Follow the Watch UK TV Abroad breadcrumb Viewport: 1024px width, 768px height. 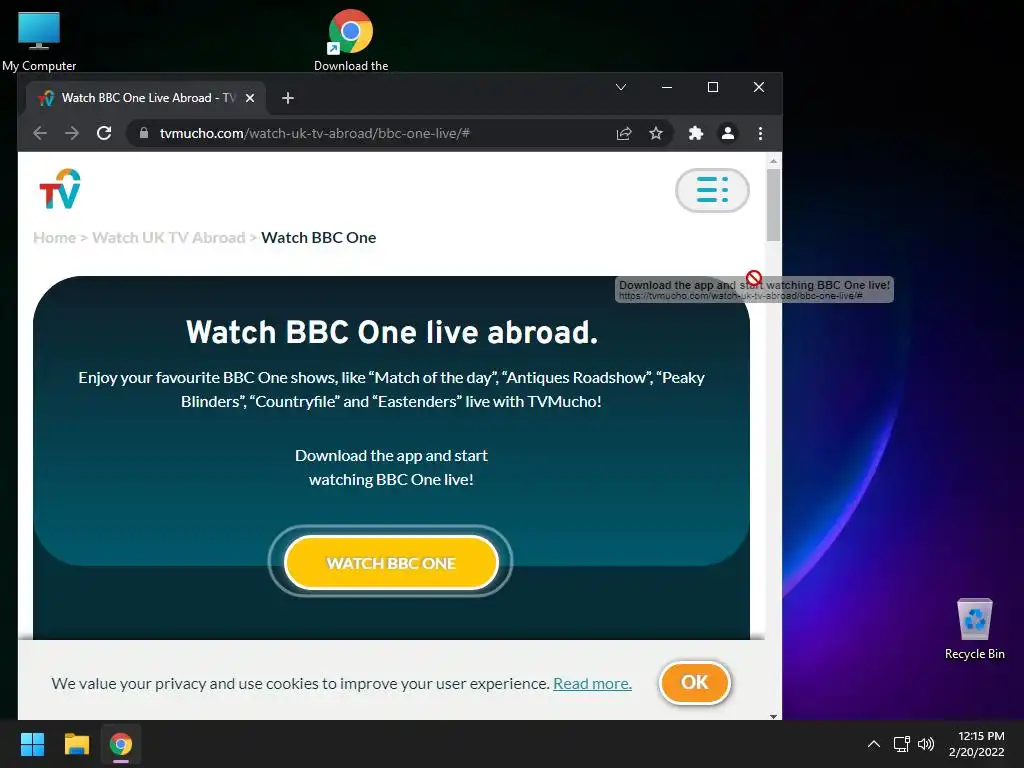click(168, 238)
